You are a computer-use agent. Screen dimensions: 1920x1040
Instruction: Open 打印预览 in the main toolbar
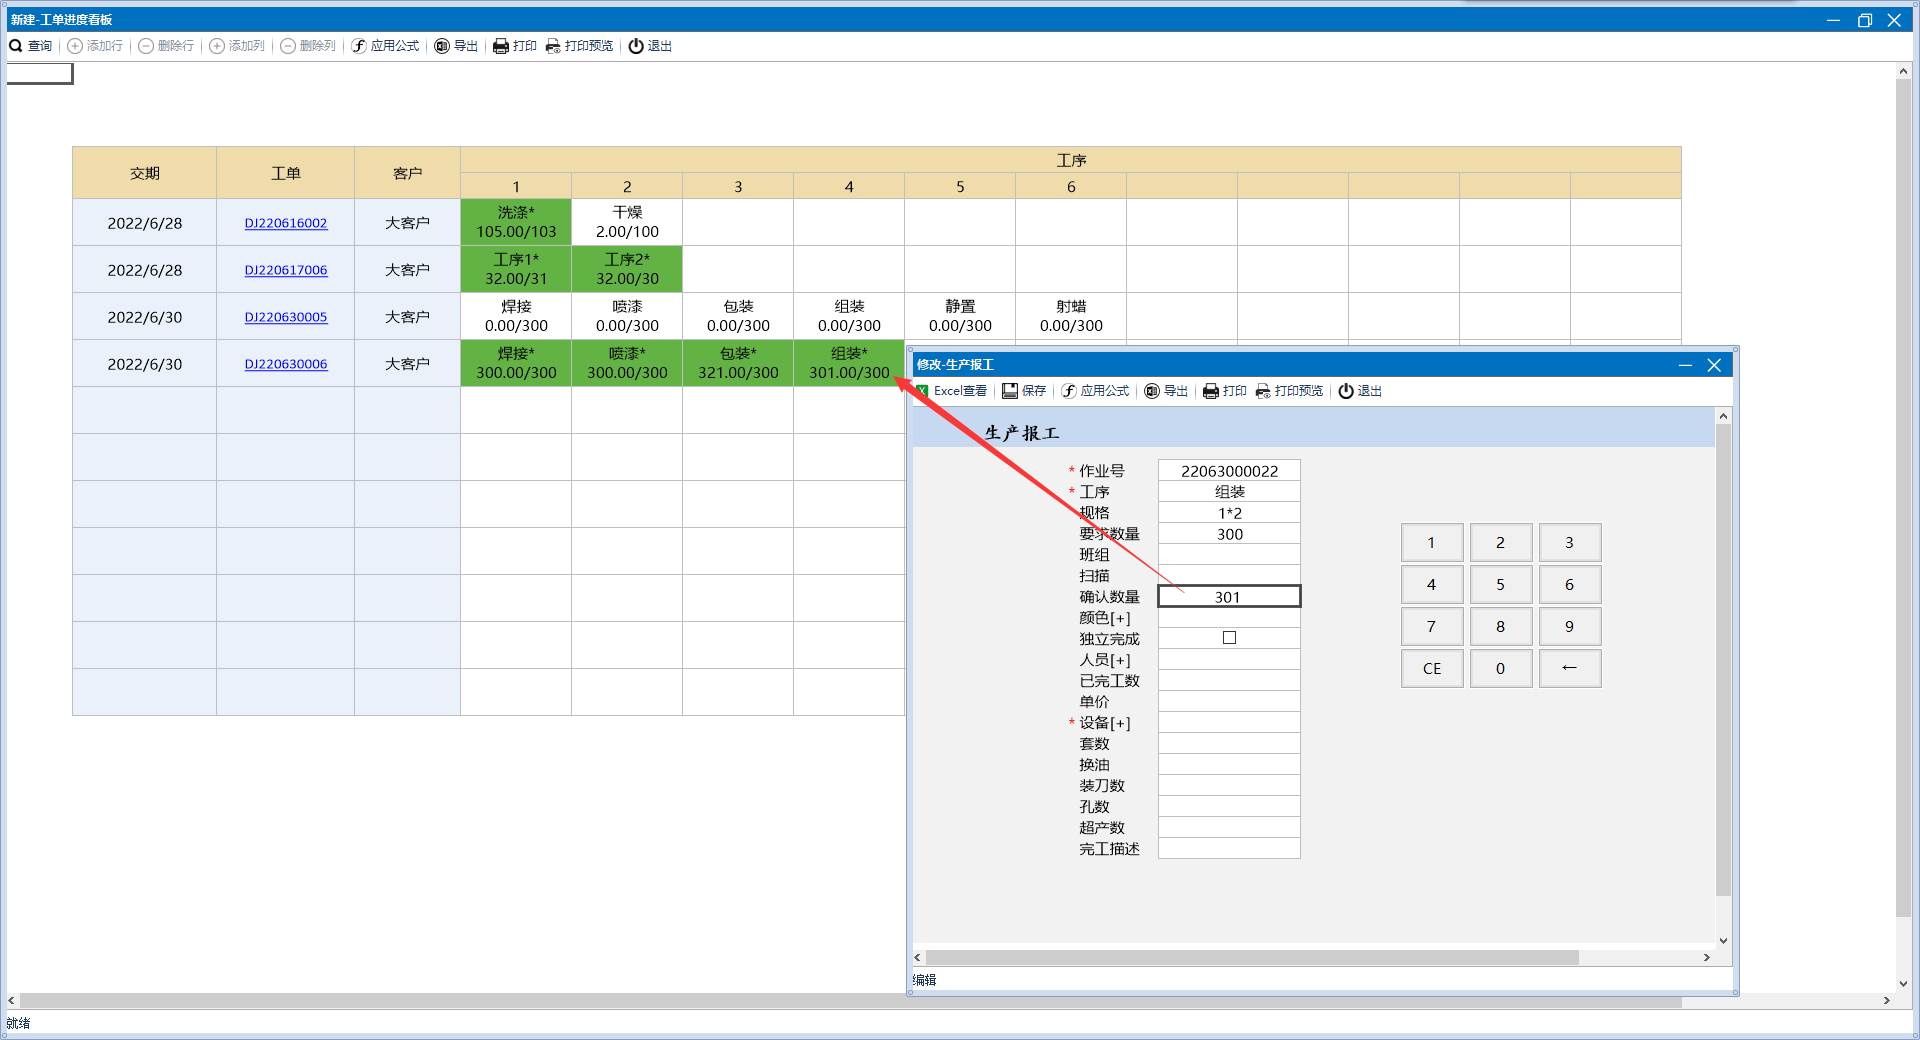579,46
